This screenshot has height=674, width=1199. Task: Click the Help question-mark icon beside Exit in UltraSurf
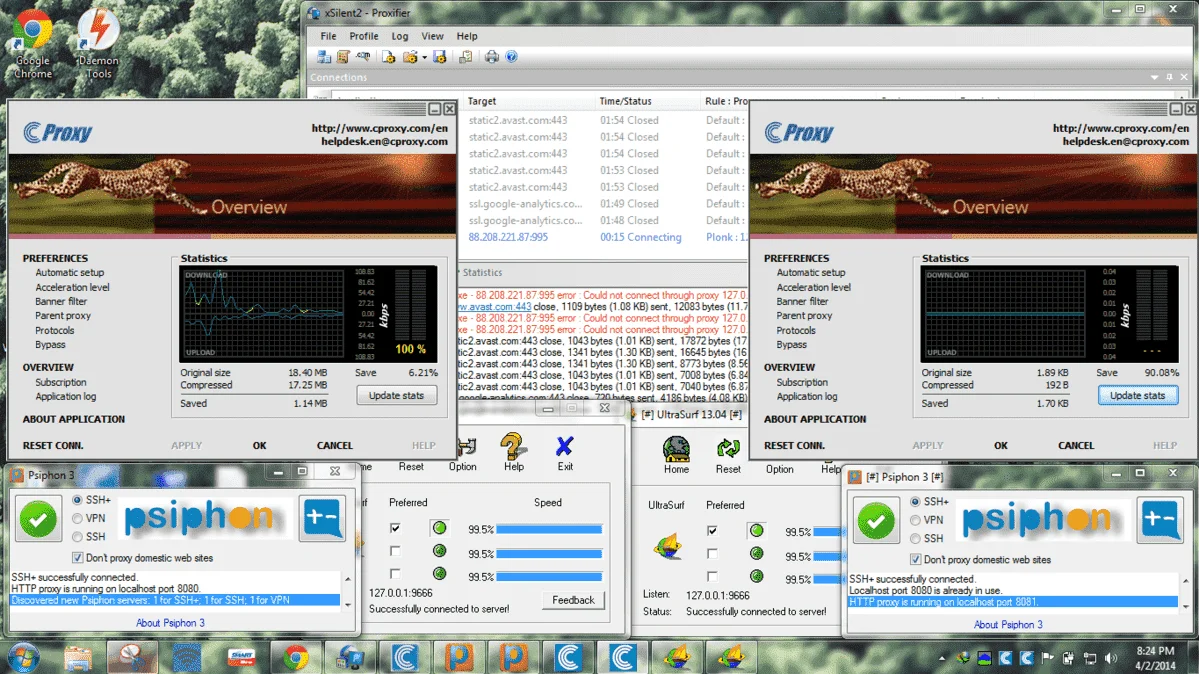pos(513,452)
